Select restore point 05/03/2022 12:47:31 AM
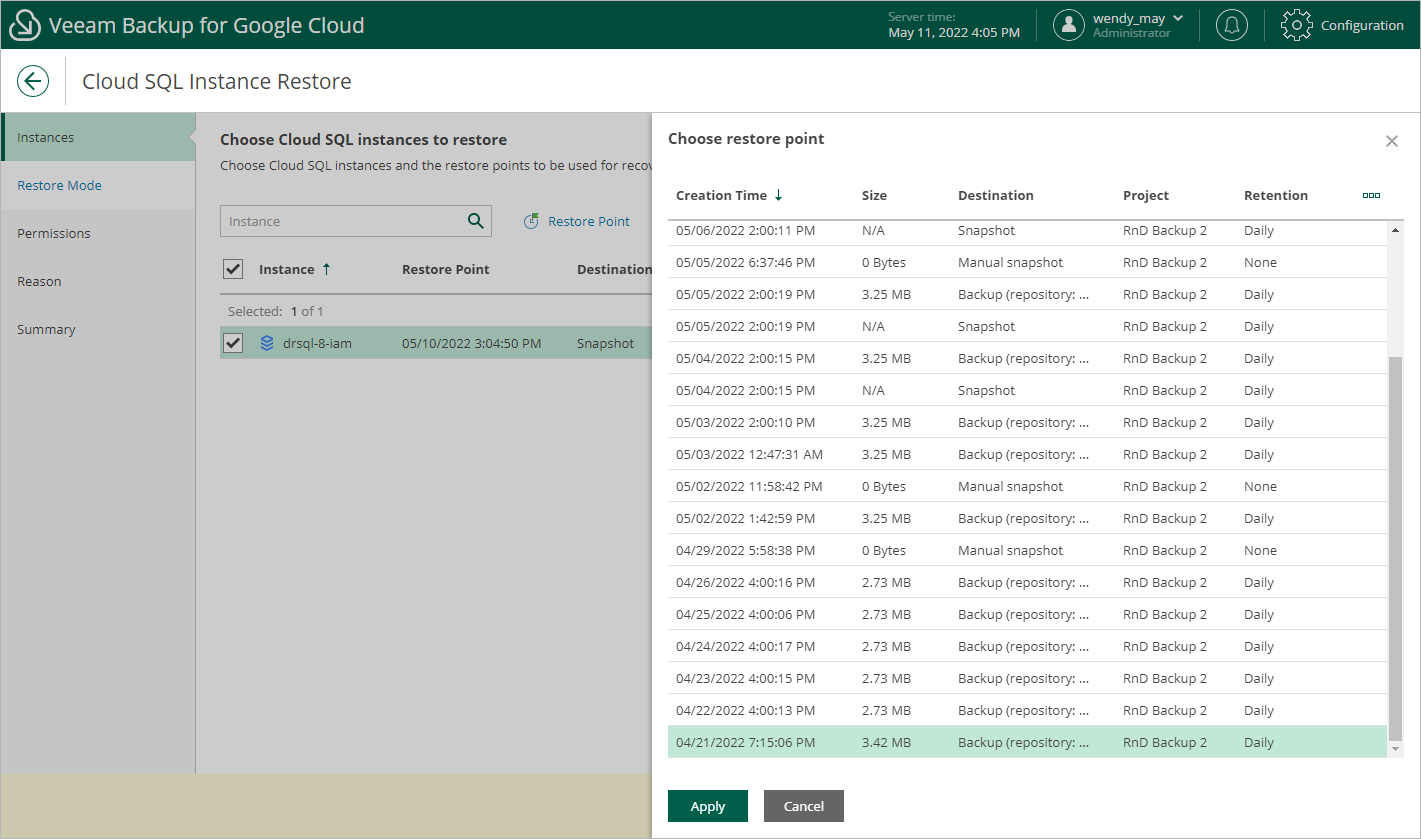The height and width of the screenshot is (839, 1421). click(x=1027, y=454)
